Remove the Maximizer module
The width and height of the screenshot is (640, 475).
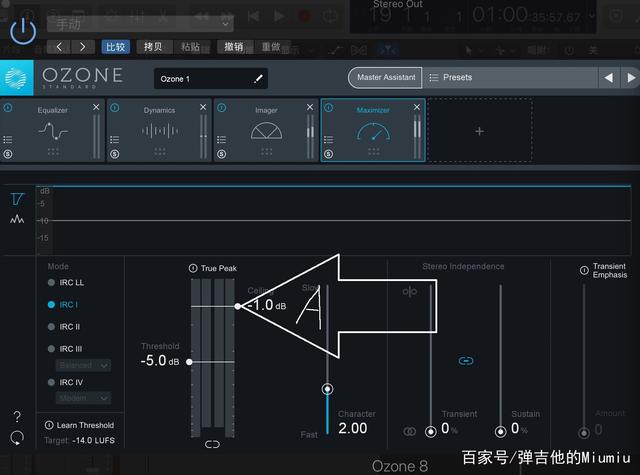[417, 107]
